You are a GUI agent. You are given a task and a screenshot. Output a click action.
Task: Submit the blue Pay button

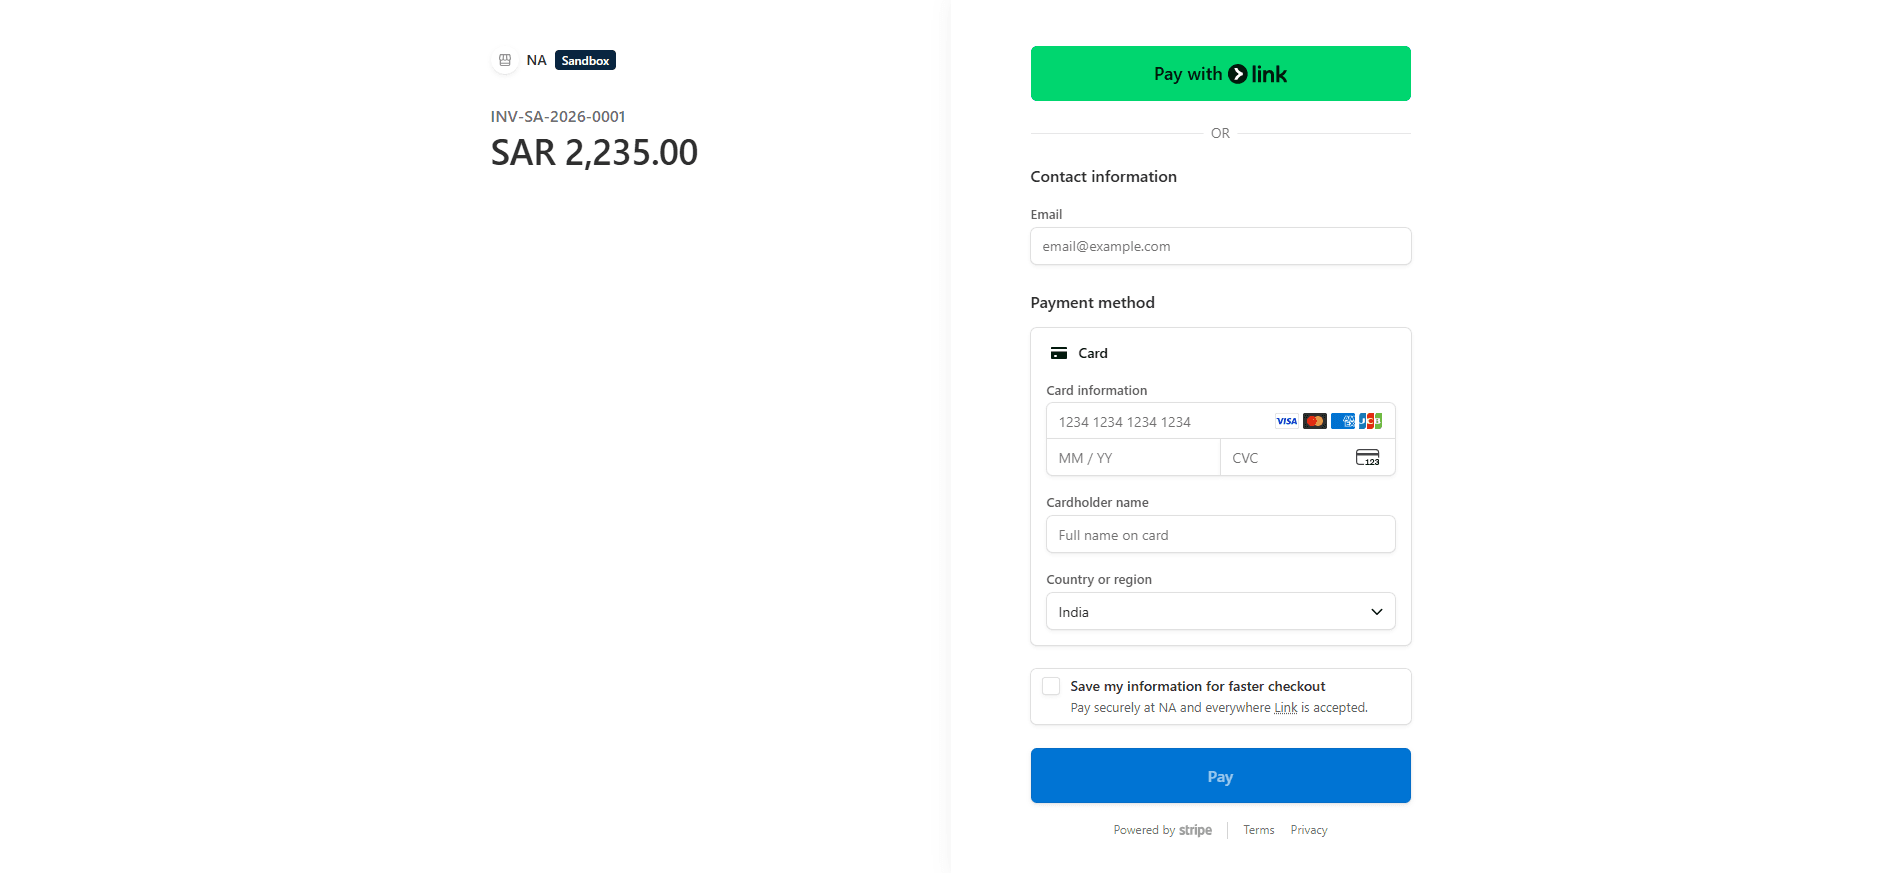(1221, 776)
